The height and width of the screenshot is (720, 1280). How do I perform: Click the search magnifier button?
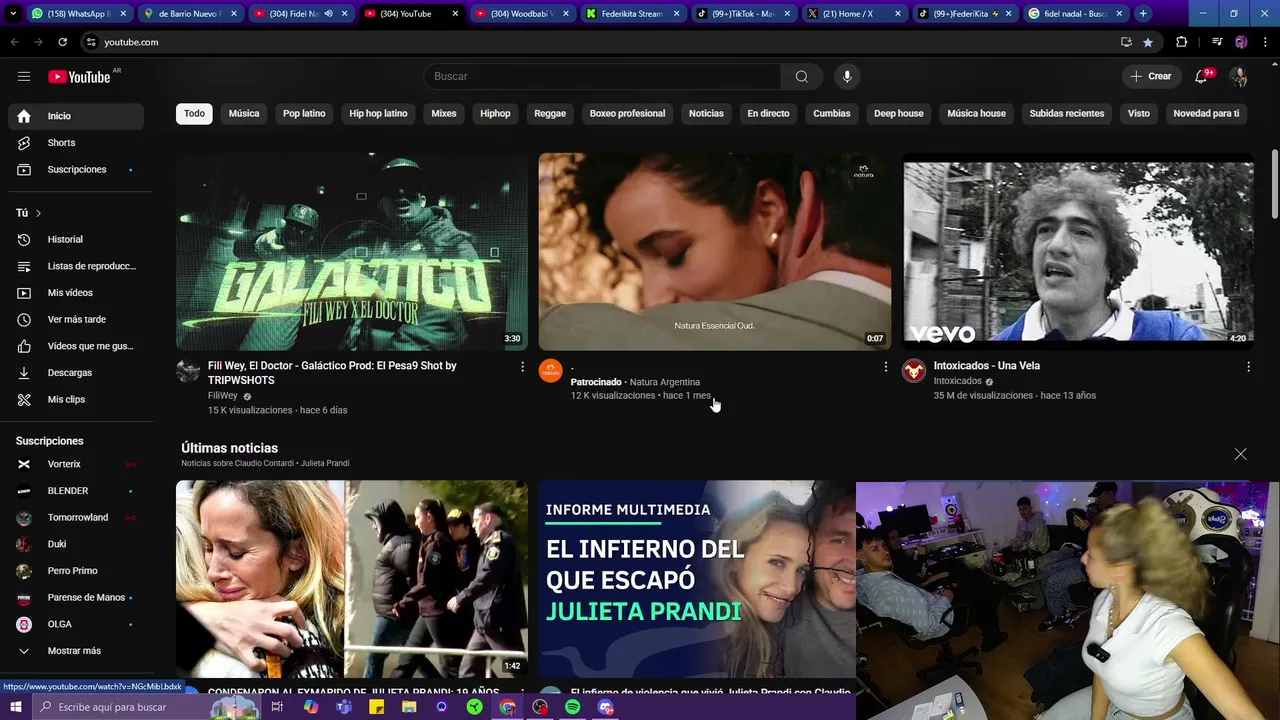tap(802, 76)
